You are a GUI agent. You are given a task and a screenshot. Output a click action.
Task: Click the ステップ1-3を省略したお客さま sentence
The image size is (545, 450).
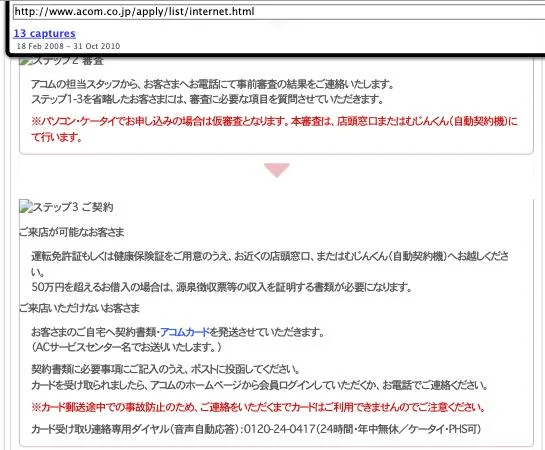(x=208, y=99)
